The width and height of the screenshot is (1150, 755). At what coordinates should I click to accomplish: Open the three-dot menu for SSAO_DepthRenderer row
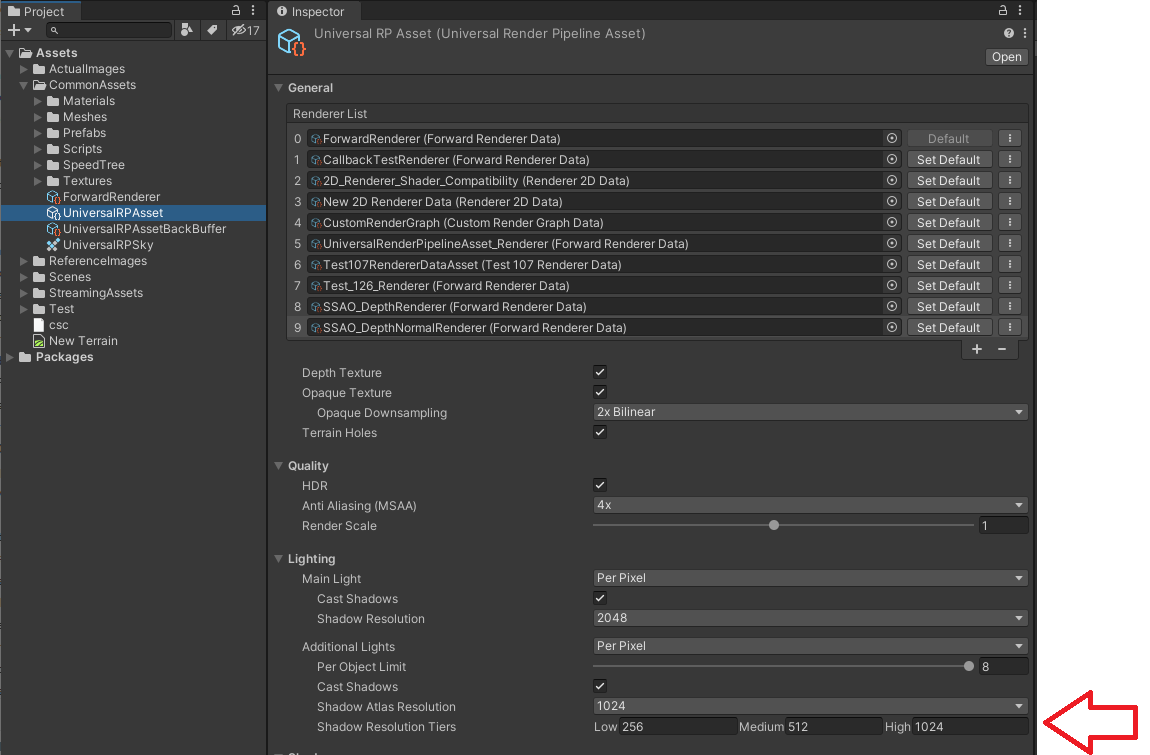tap(1010, 306)
